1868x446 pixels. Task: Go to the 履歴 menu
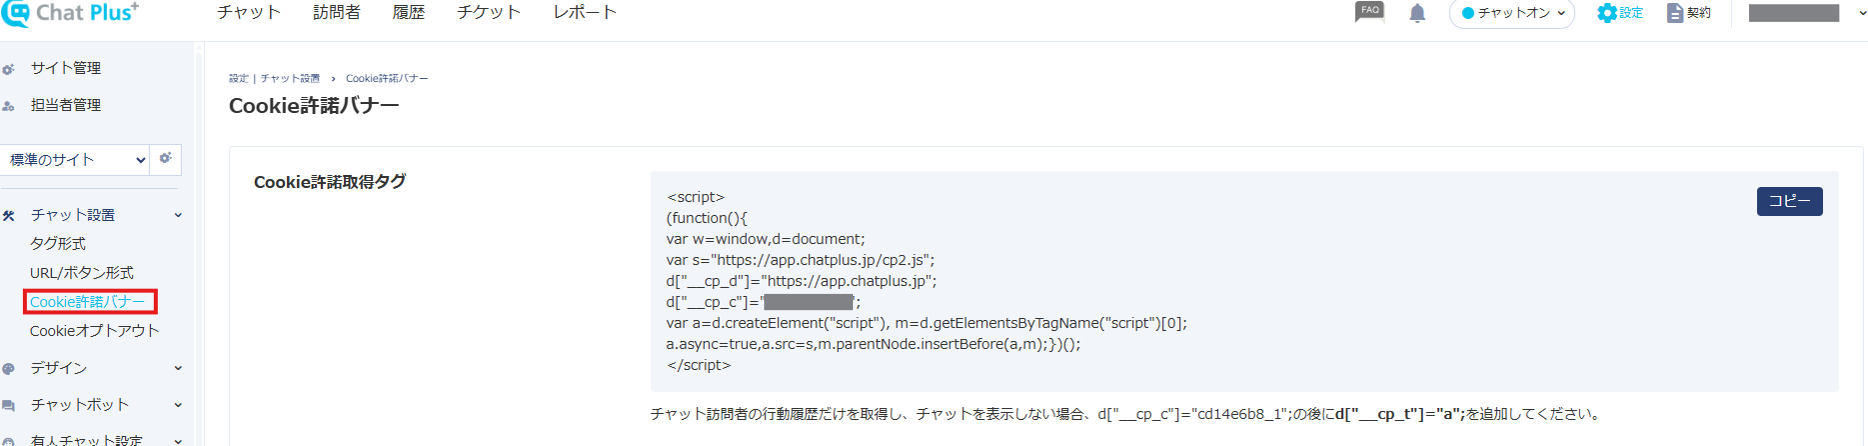pos(409,12)
